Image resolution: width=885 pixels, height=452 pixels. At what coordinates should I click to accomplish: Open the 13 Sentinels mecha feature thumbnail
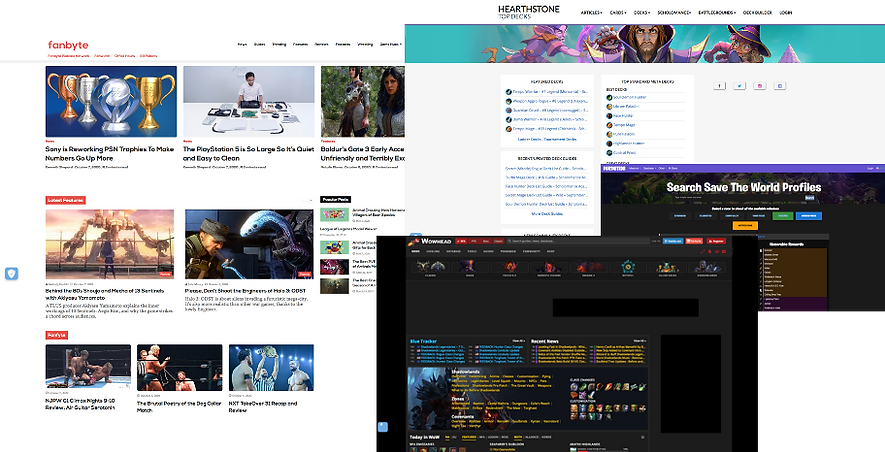109,244
